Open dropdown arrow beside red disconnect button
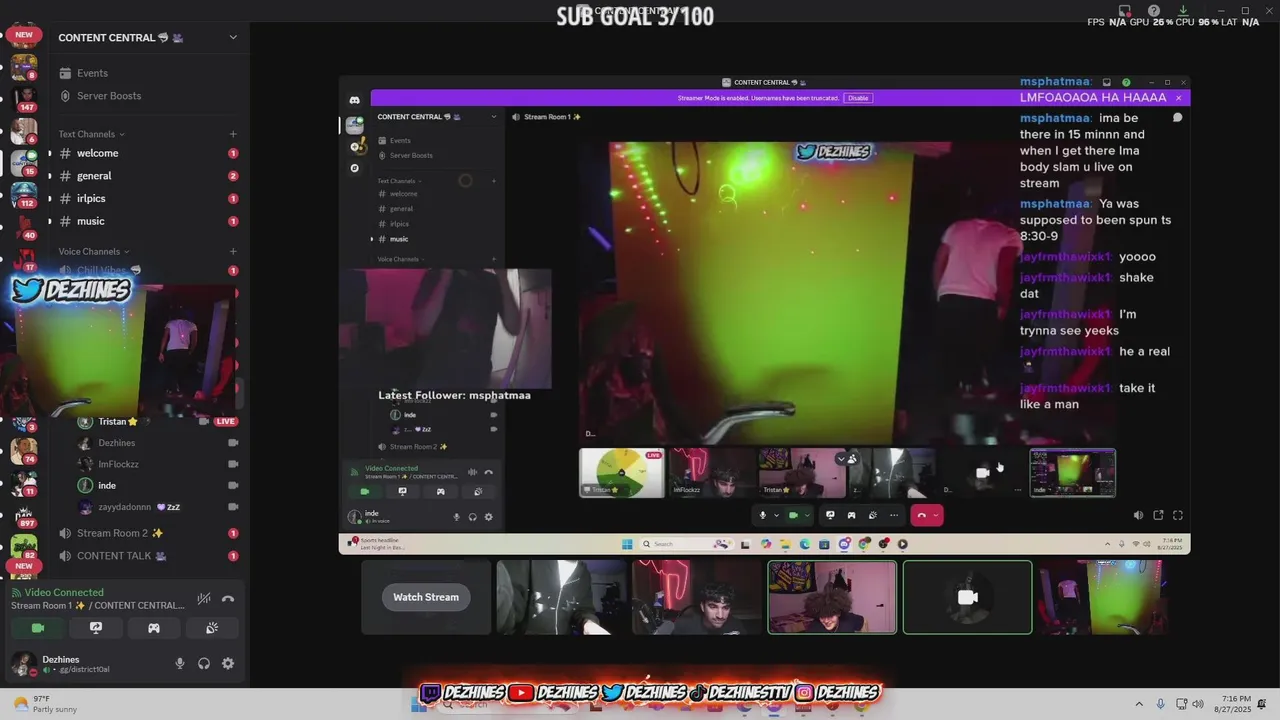1280x720 pixels. 936,516
